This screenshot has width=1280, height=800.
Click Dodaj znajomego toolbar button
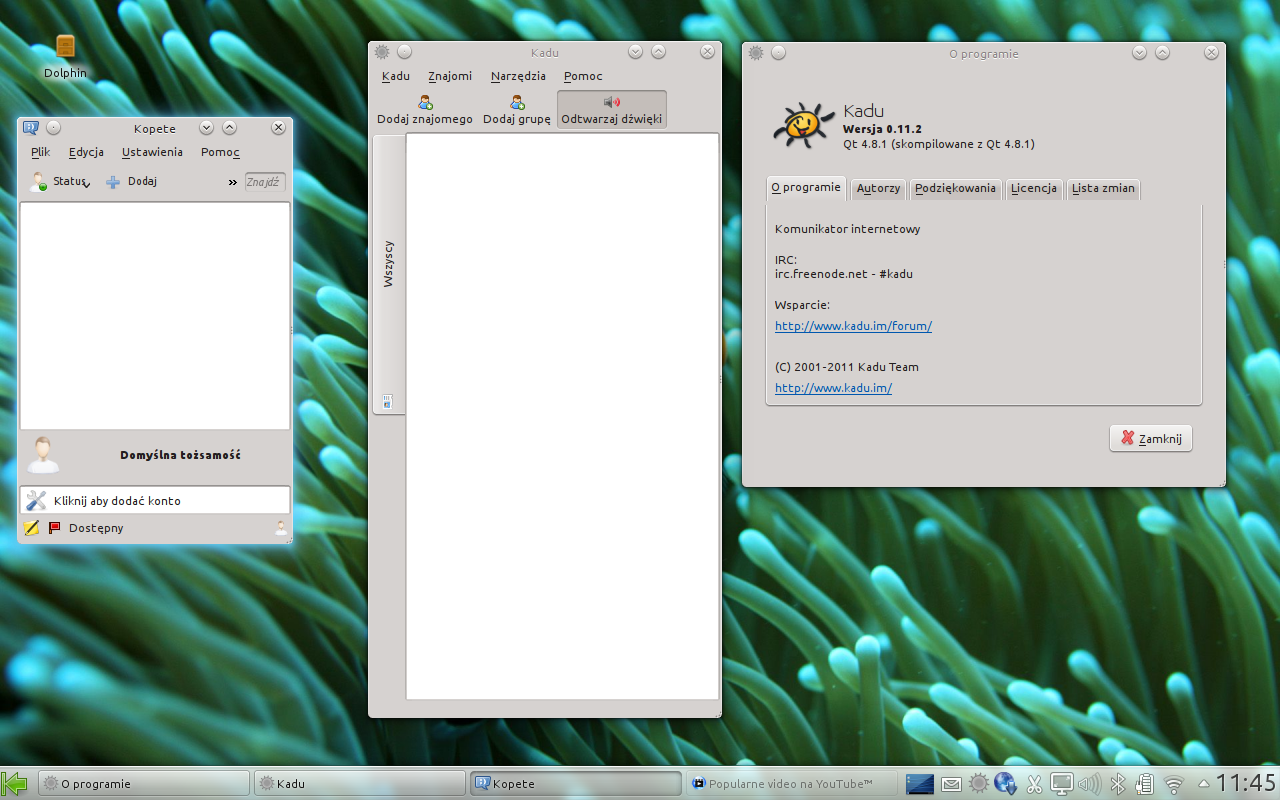tap(425, 110)
